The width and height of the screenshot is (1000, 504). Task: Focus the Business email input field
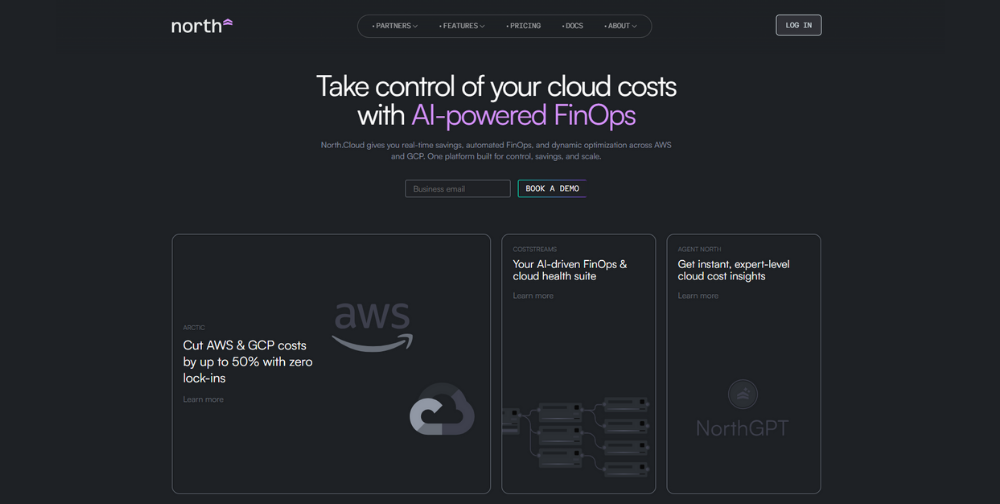(x=457, y=189)
